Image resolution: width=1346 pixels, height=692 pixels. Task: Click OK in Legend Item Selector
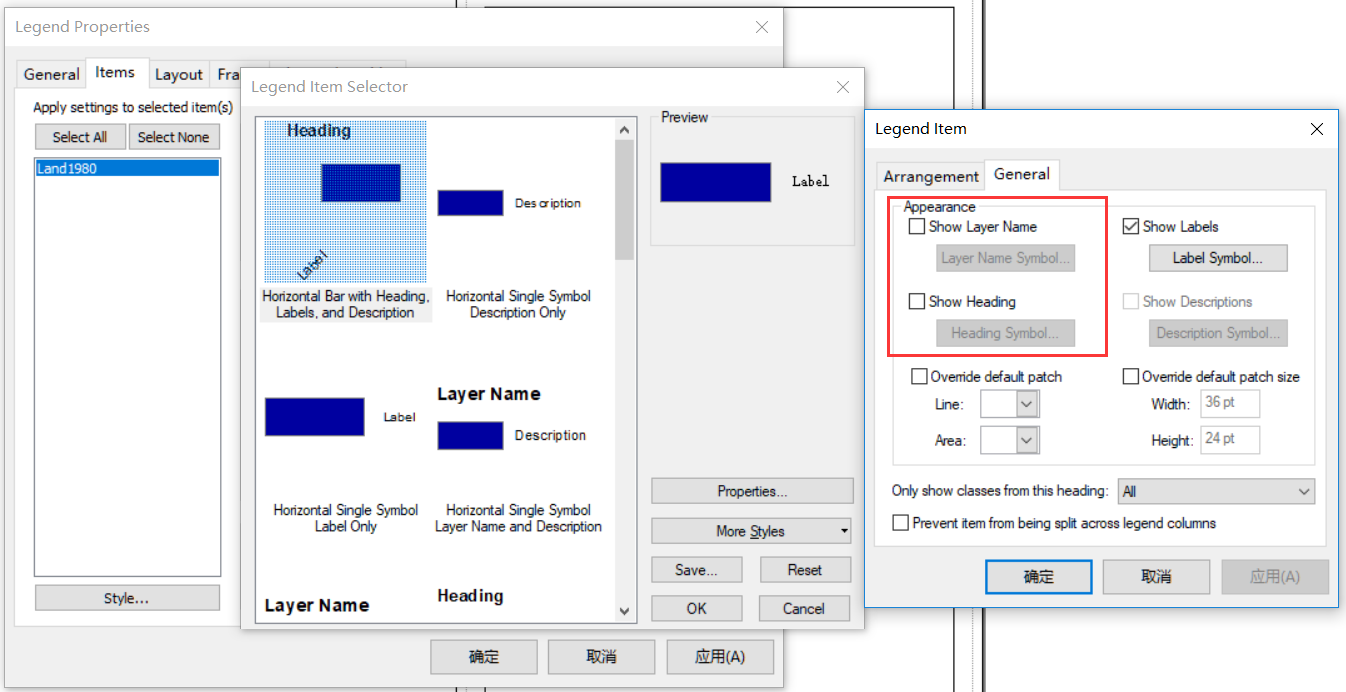[697, 608]
